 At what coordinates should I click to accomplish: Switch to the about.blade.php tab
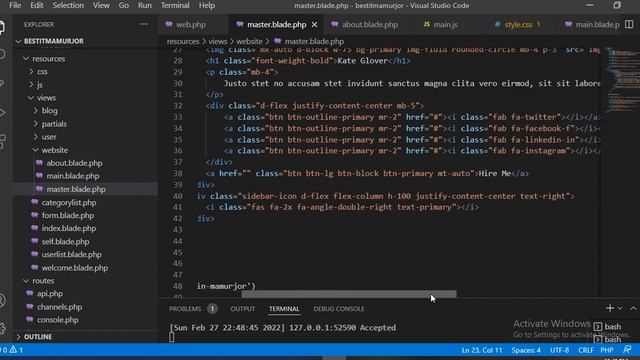pos(370,24)
